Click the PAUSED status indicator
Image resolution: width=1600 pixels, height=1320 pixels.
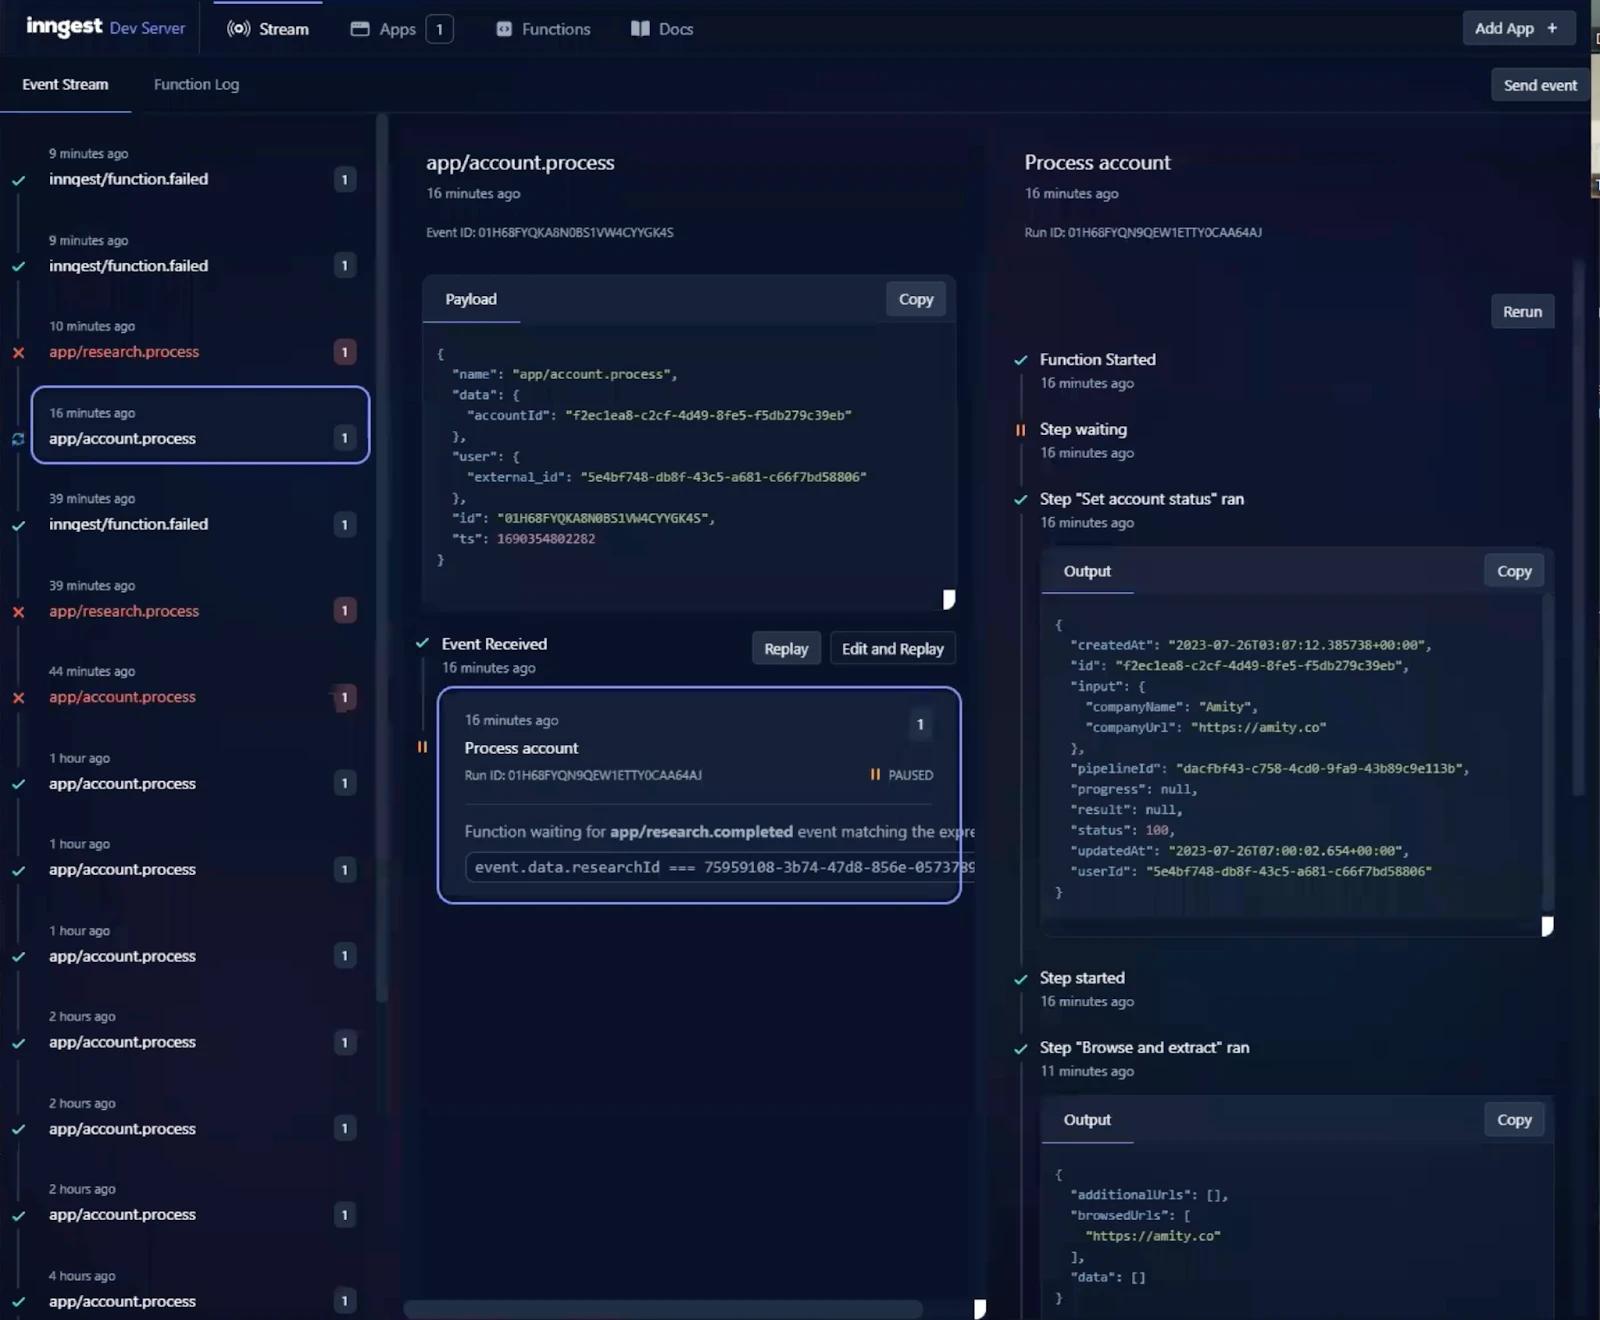[x=901, y=775]
